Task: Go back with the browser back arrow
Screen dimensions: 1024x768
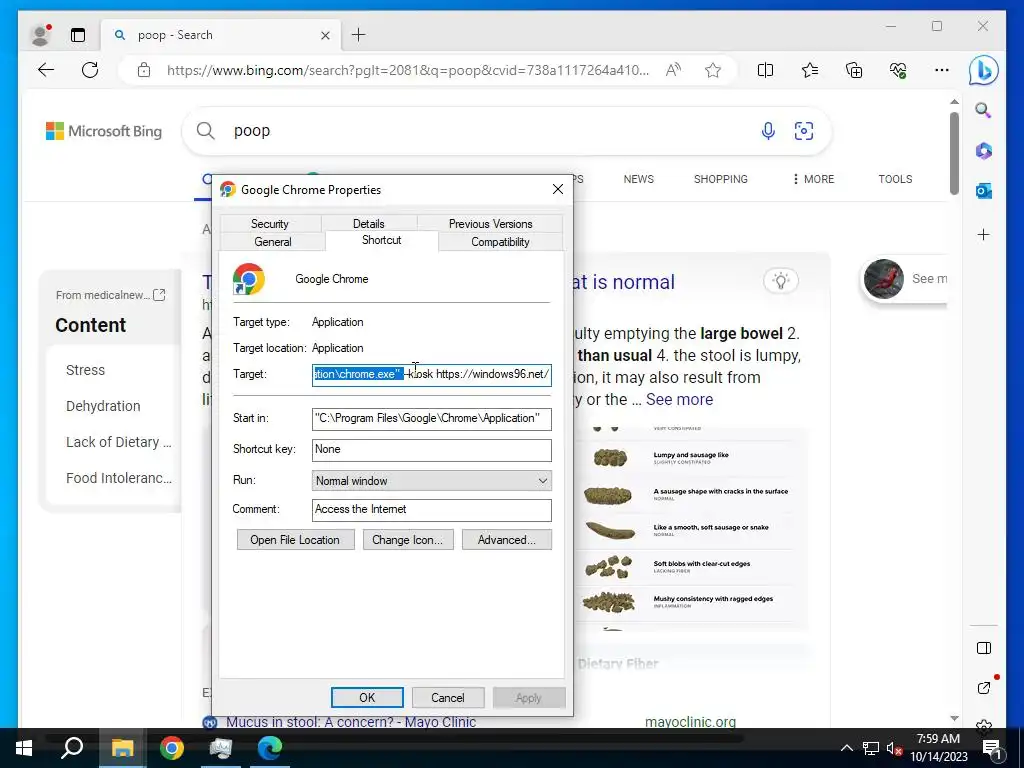Action: pos(46,70)
